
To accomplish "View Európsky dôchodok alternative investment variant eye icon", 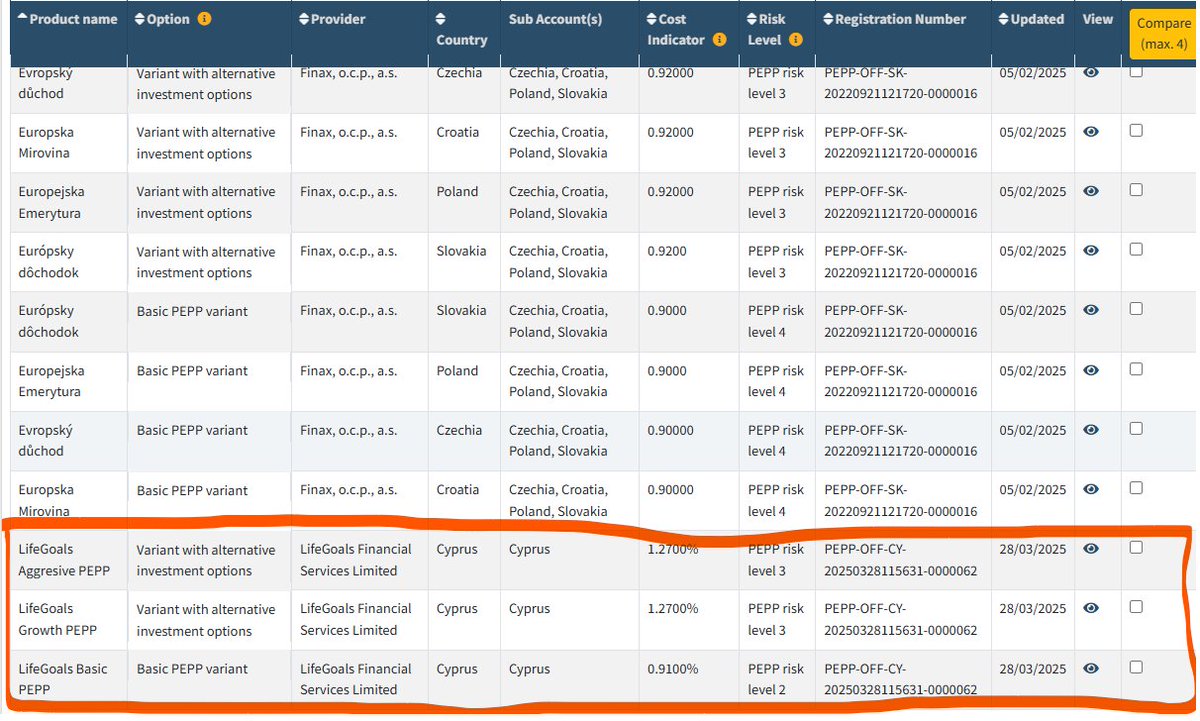I will [x=1091, y=250].
